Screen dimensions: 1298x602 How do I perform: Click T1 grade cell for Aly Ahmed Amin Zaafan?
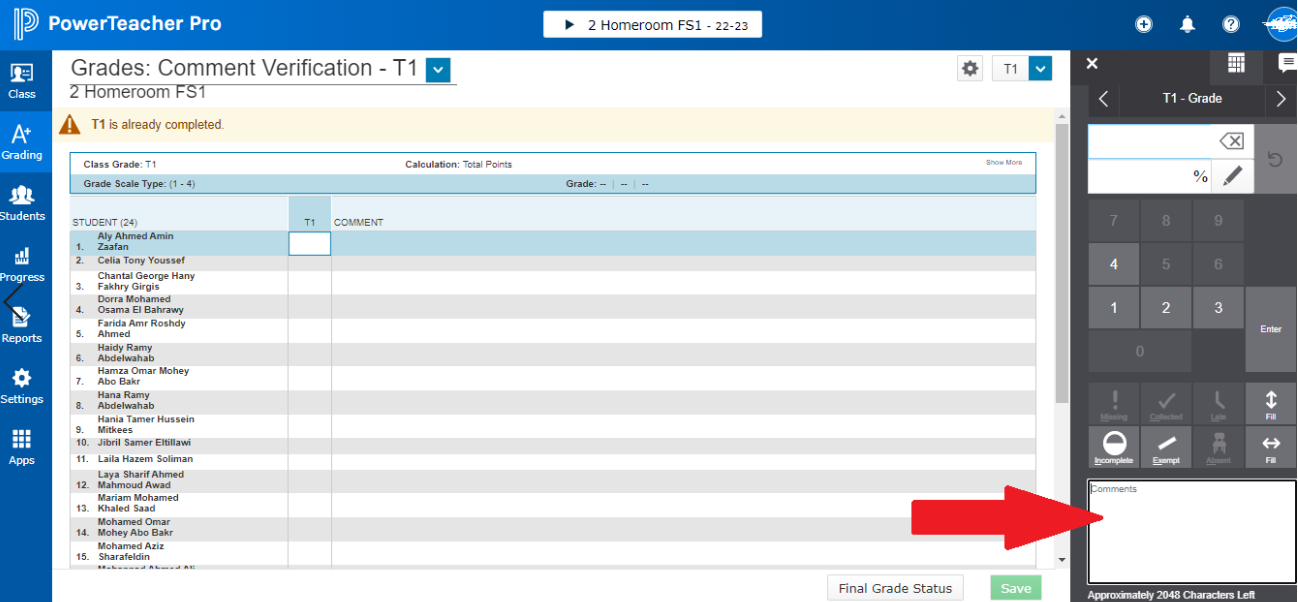[x=309, y=243]
